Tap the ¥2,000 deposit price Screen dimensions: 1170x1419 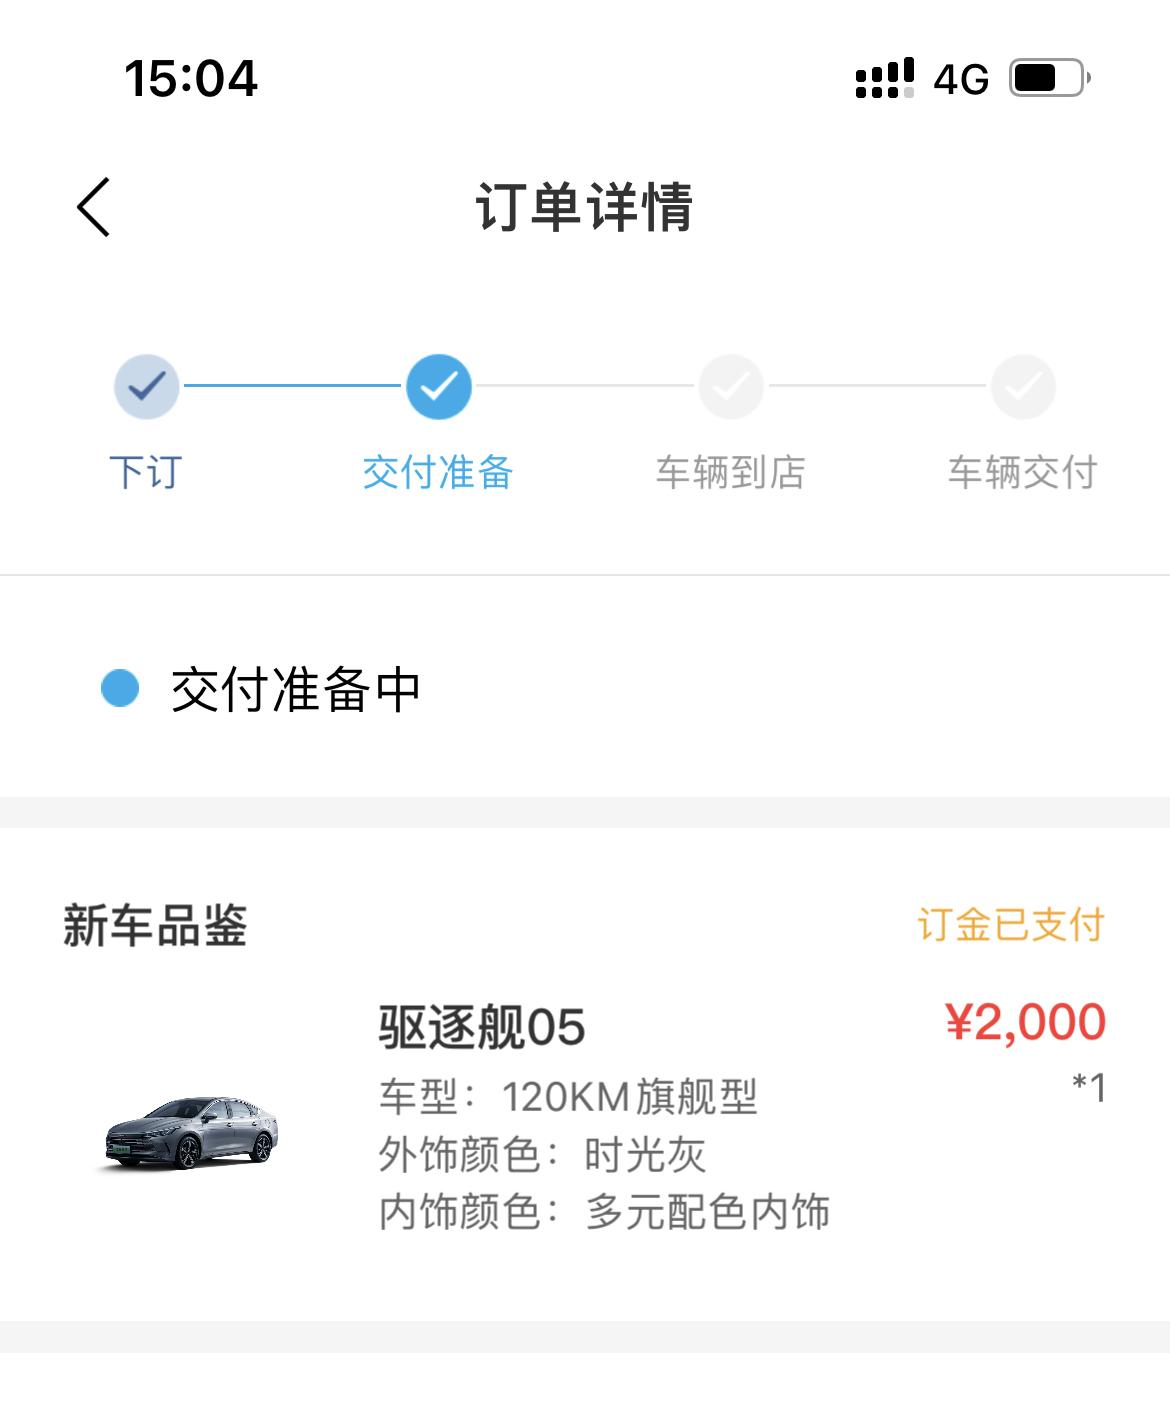point(1025,1023)
